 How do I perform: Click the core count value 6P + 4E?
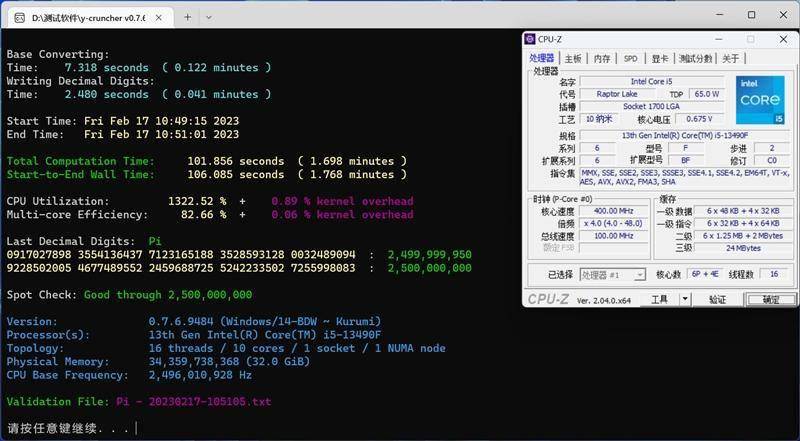705,275
